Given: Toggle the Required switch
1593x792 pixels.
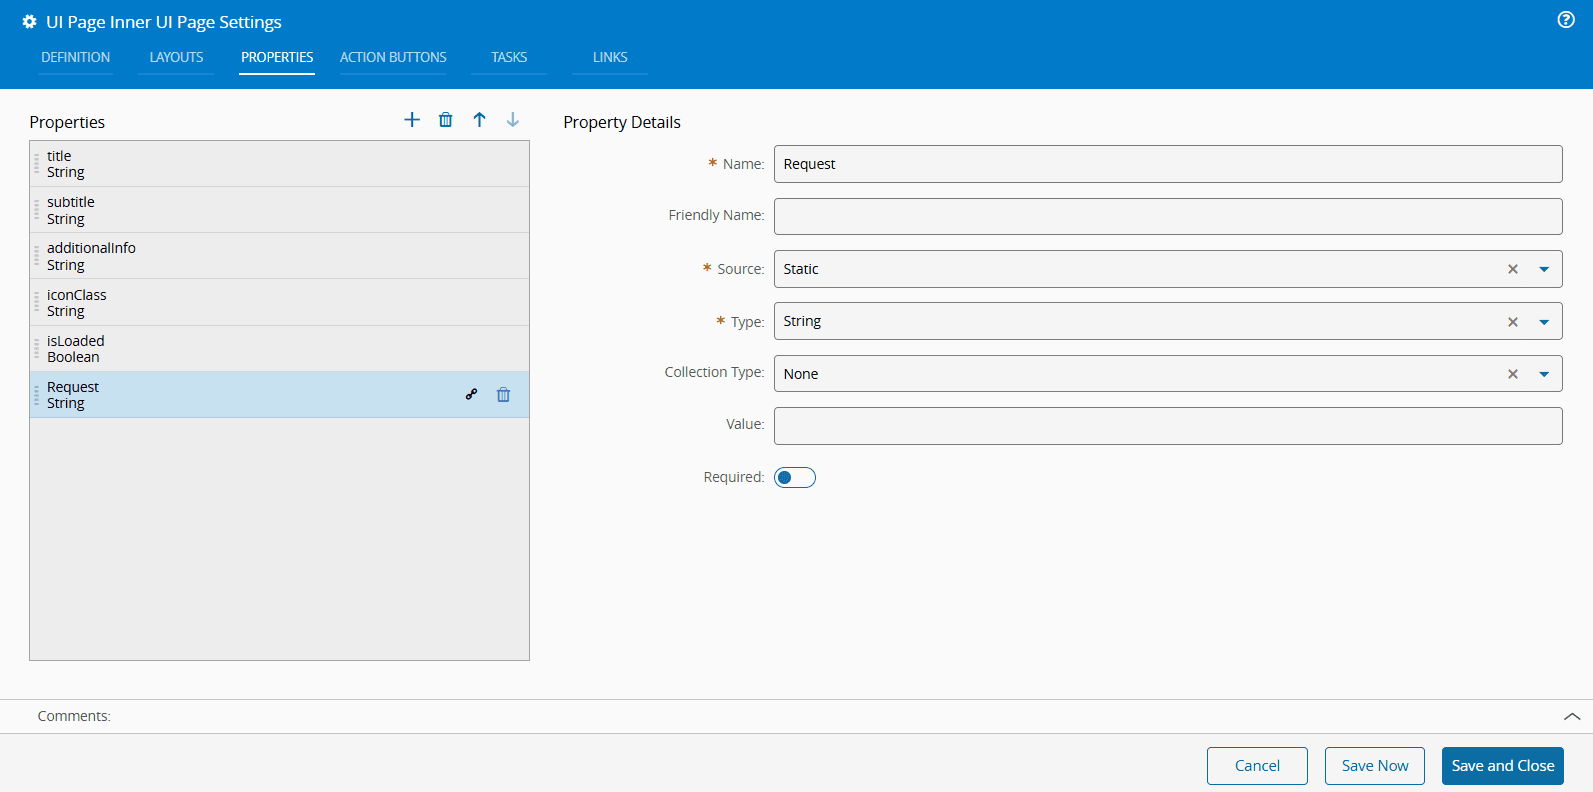Looking at the screenshot, I should tap(795, 478).
